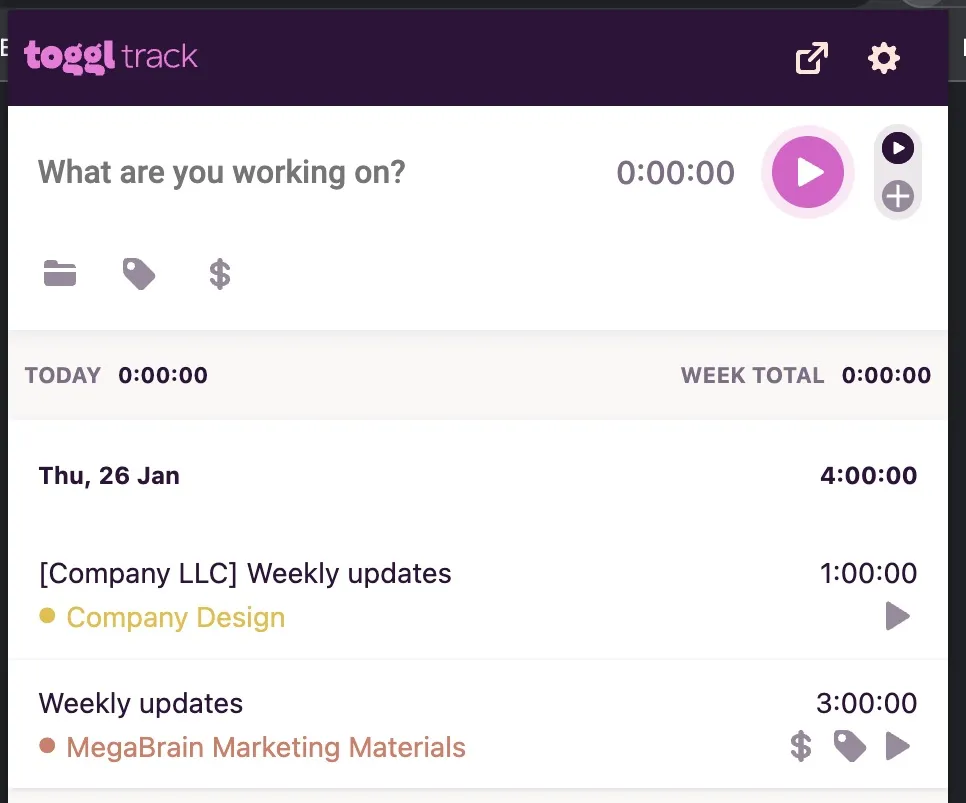This screenshot has height=803, width=966.
Task: Continue the MegaBrain Weekly updates entry
Action: tap(898, 745)
